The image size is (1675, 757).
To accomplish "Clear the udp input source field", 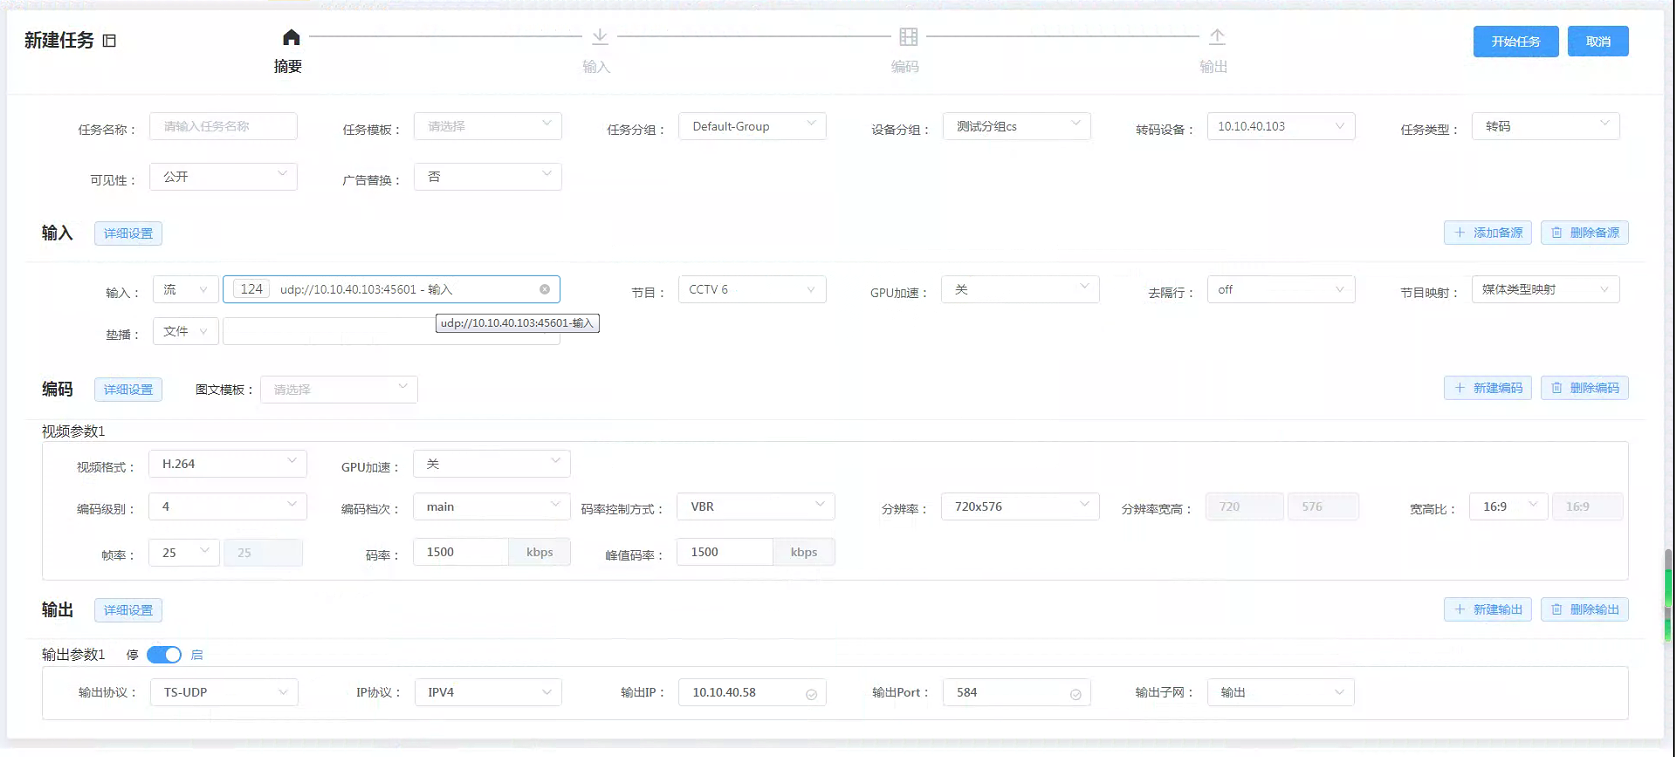I will click(x=545, y=289).
